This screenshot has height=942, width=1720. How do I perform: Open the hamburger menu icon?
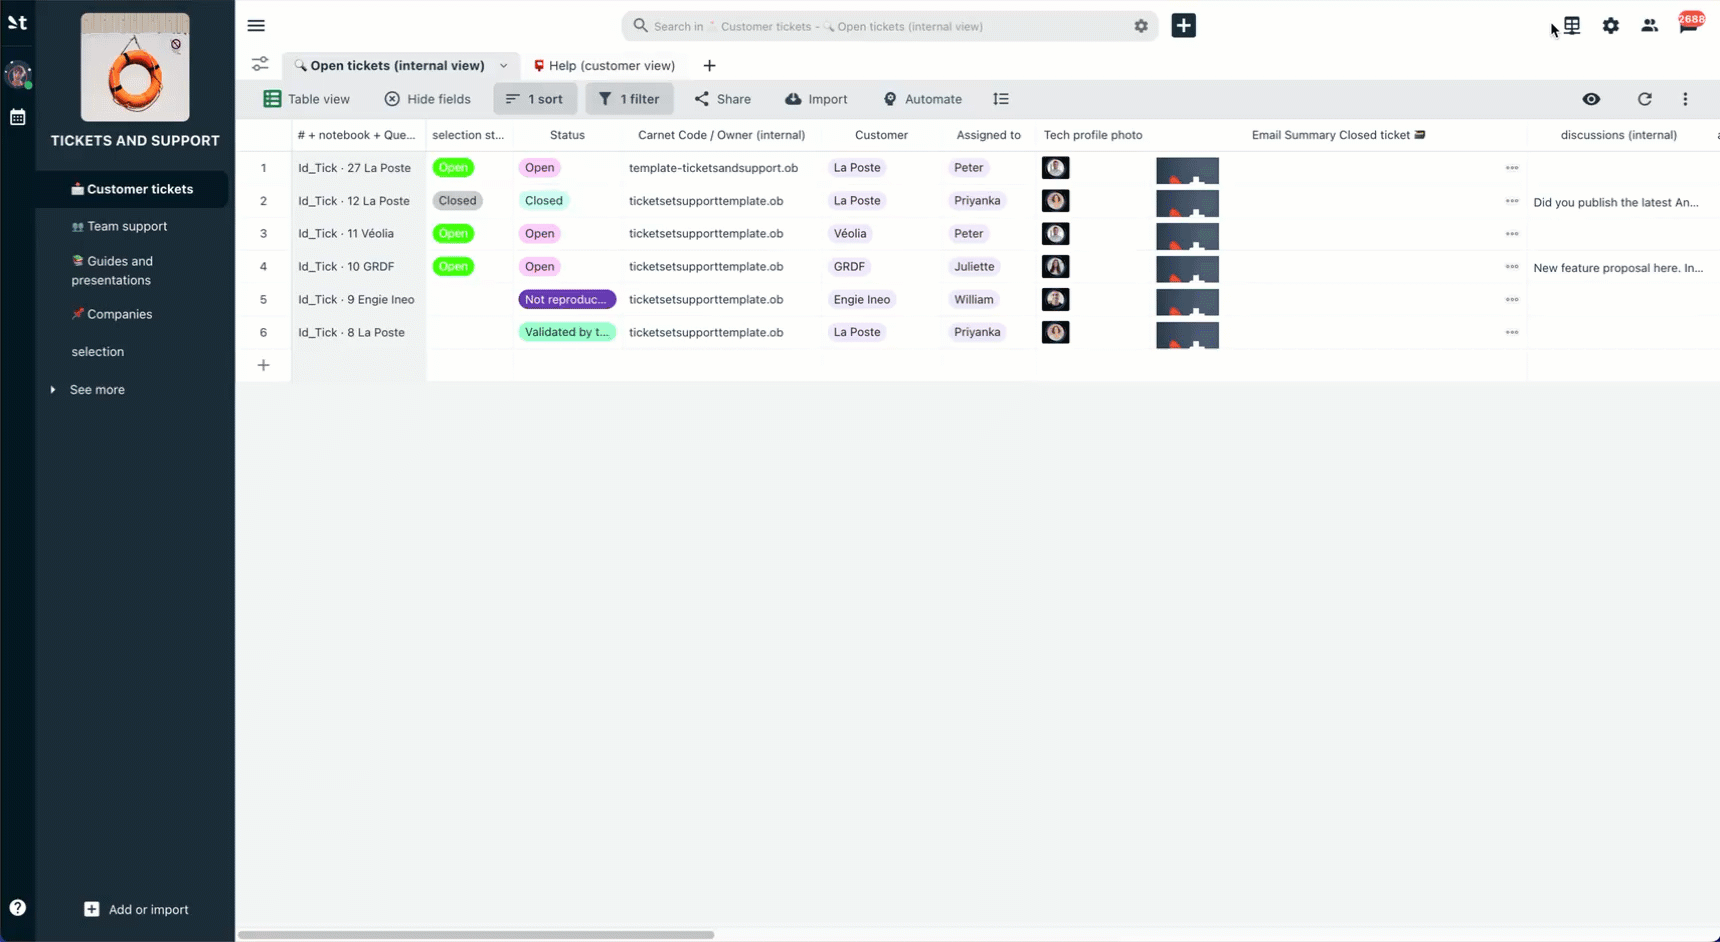pyautogui.click(x=256, y=26)
